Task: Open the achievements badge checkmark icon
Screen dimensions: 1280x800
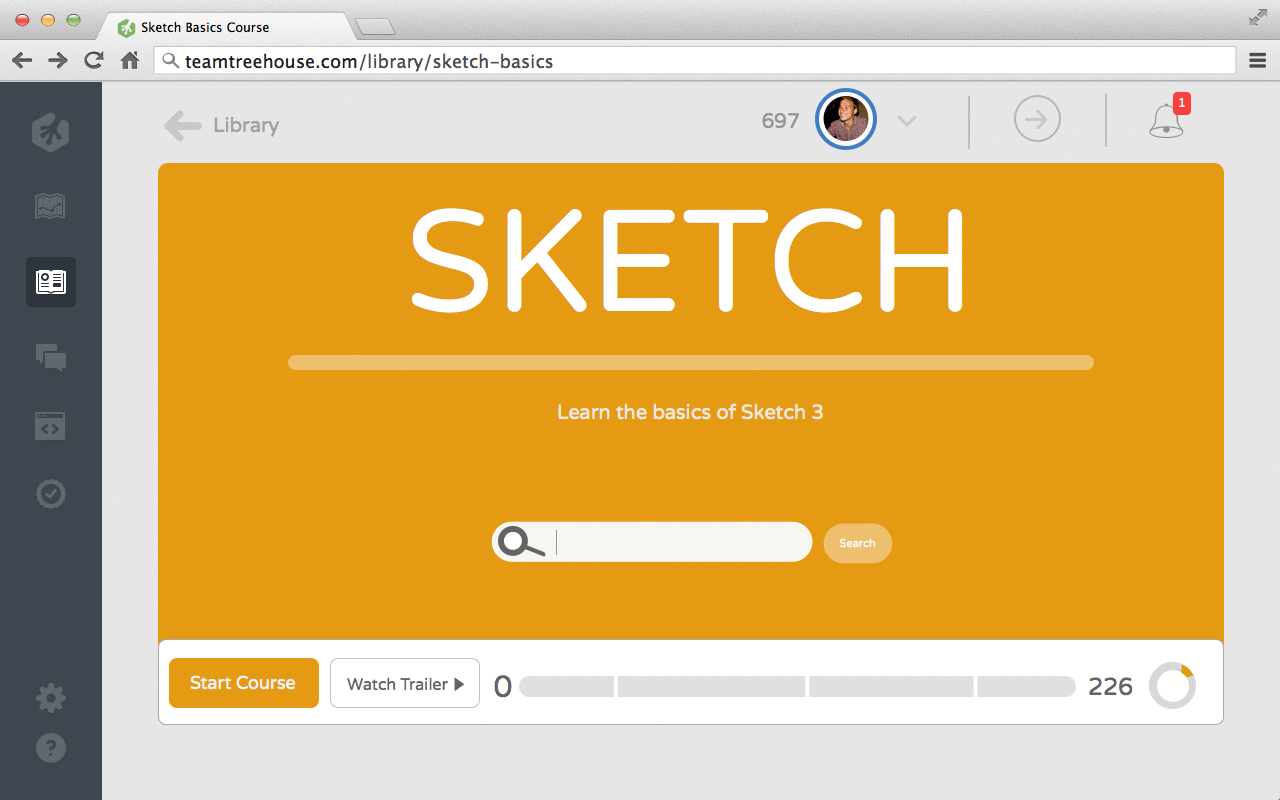Action: point(51,494)
